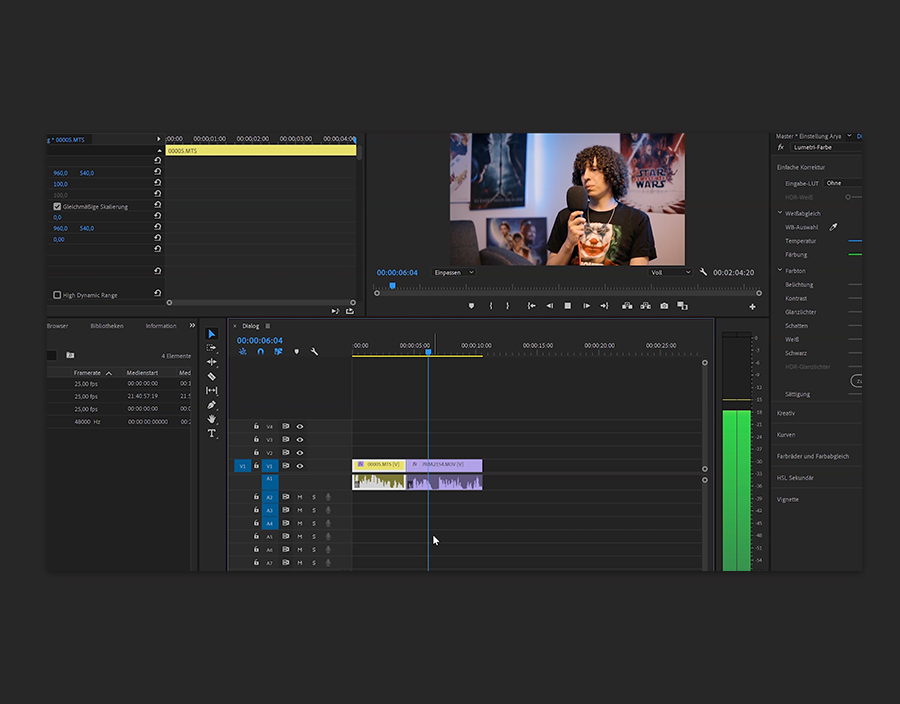Step back one frame in Program Monitor
The height and width of the screenshot is (704, 900).
(x=549, y=306)
